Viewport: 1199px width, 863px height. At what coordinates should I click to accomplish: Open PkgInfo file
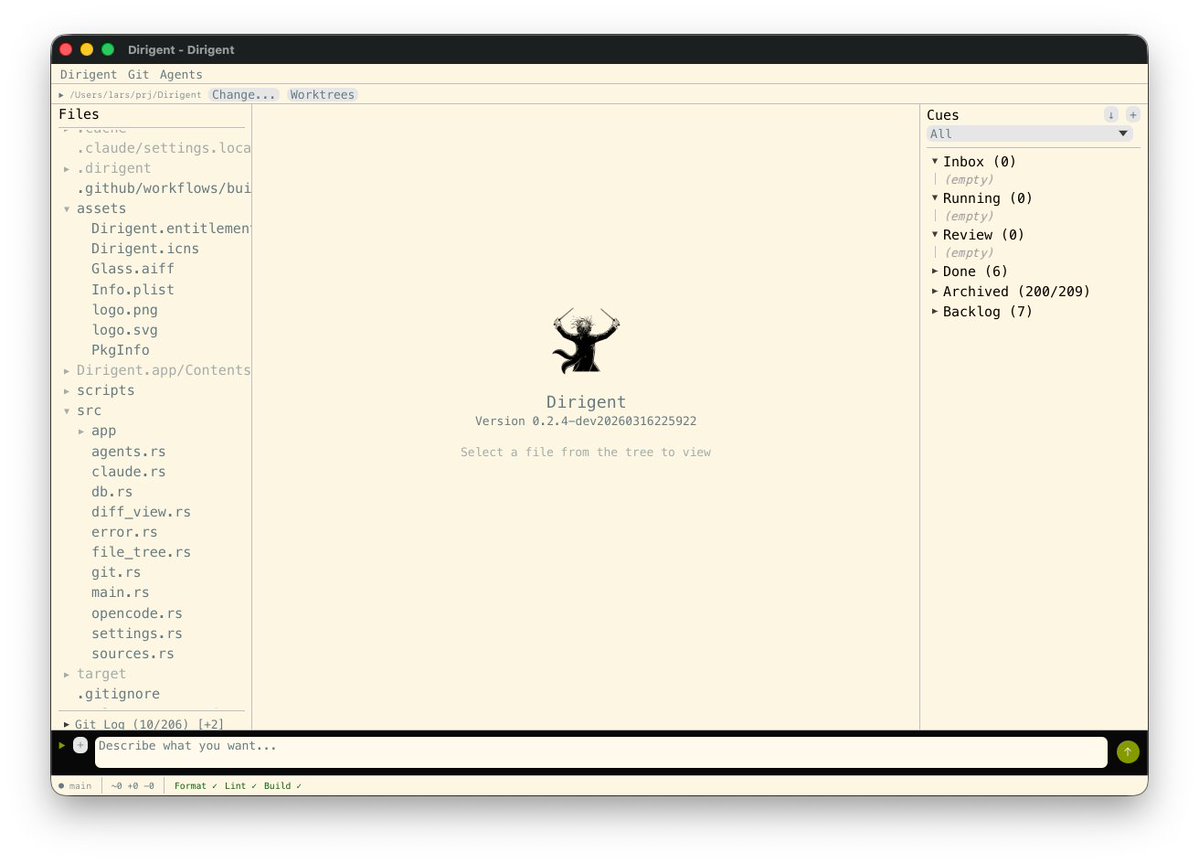[121, 350]
